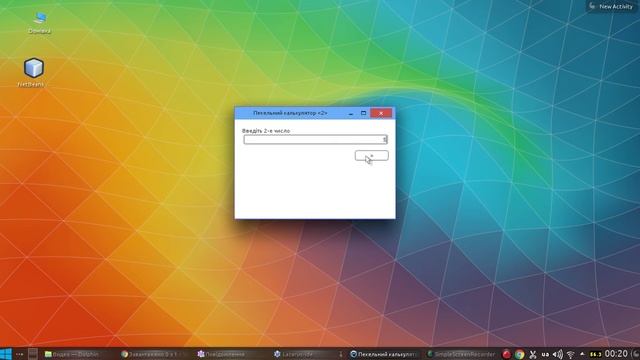Screen dimensions: 640x360
Task: Close the Пекельний калькулятор dialog
Action: (381, 113)
